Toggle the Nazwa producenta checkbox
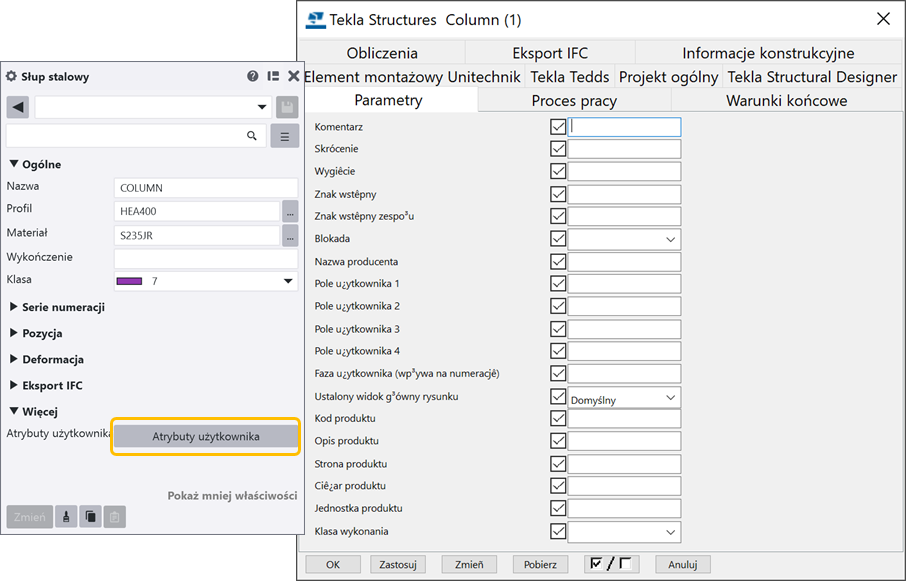This screenshot has width=906, height=581. point(558,262)
